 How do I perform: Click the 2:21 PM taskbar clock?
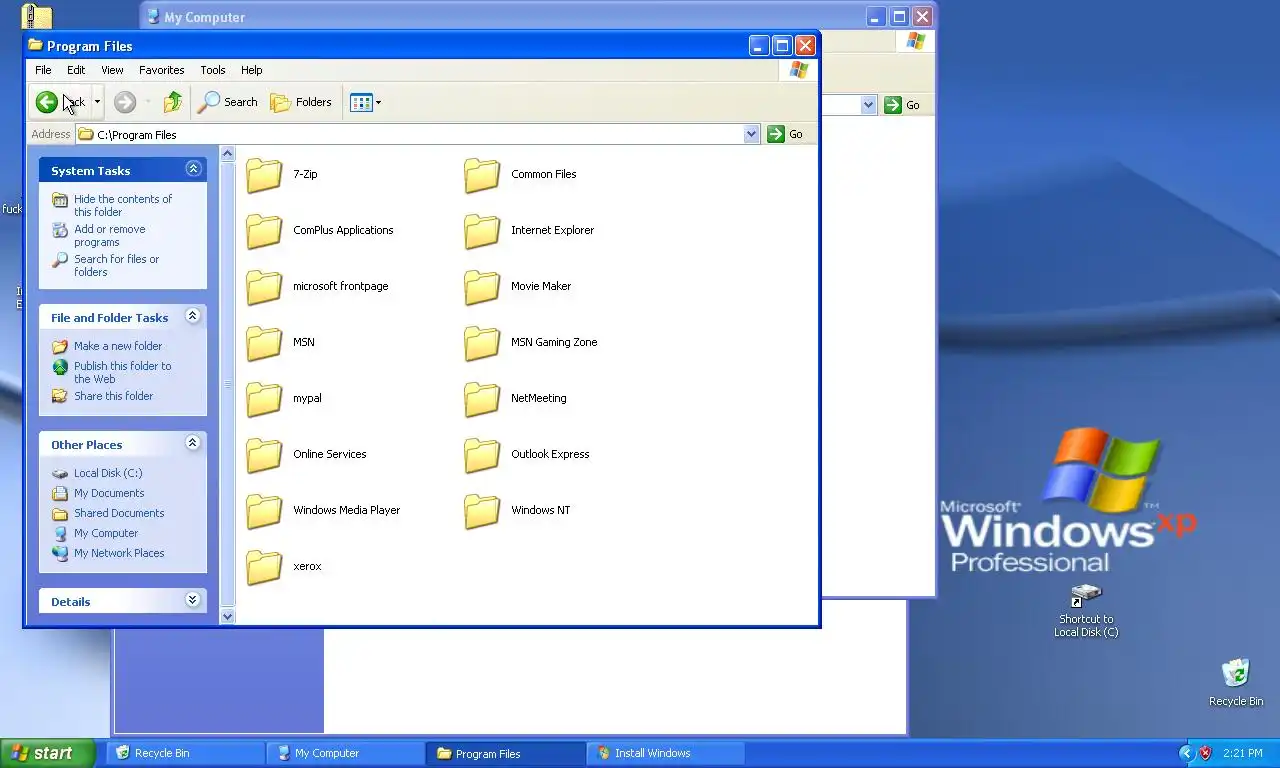click(1243, 753)
